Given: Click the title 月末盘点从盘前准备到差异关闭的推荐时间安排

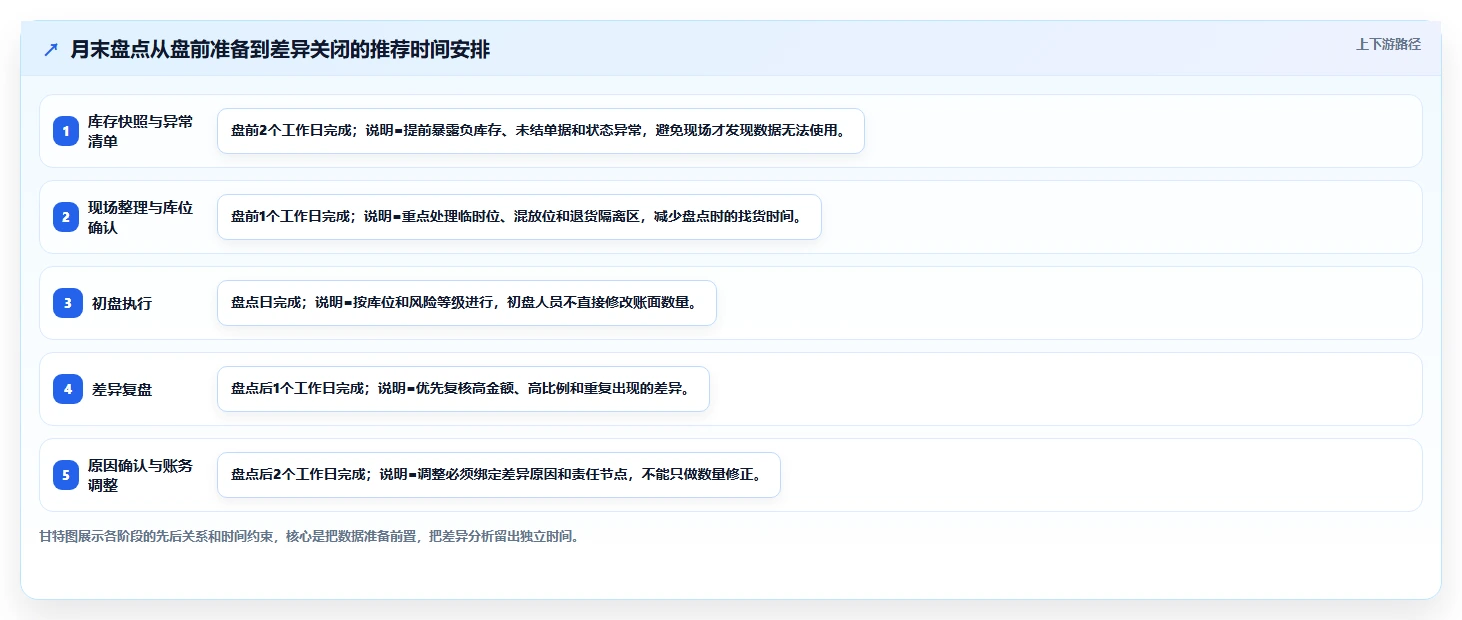Looking at the screenshot, I should click(x=280, y=49).
